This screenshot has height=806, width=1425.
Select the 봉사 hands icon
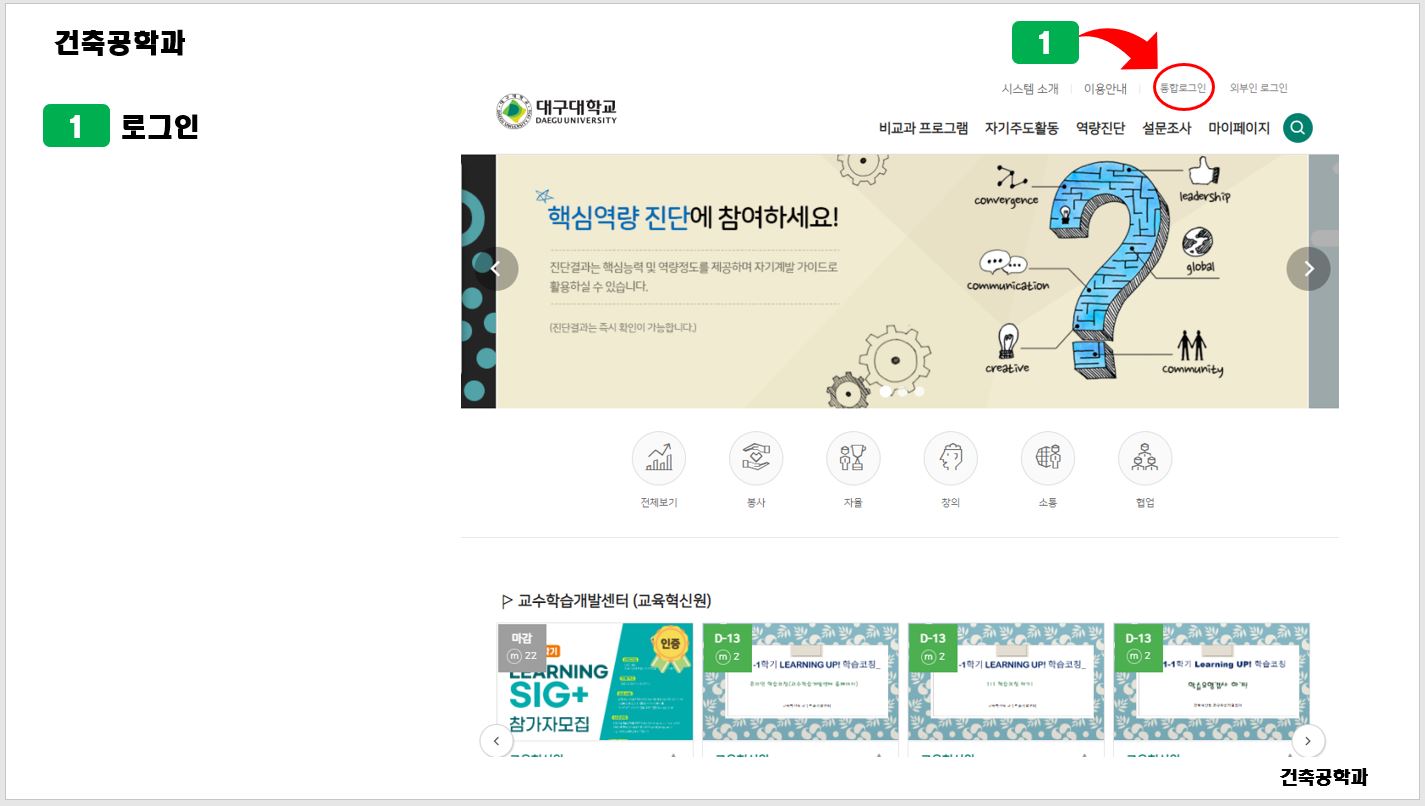[x=756, y=459]
